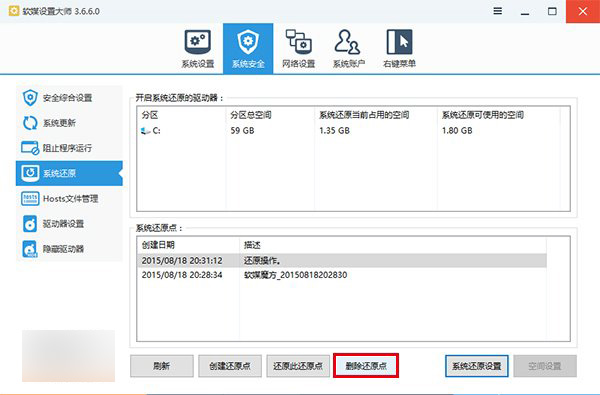Open 阻止程序运行 sidebar item
This screenshot has width=600, height=395.
pos(69,148)
